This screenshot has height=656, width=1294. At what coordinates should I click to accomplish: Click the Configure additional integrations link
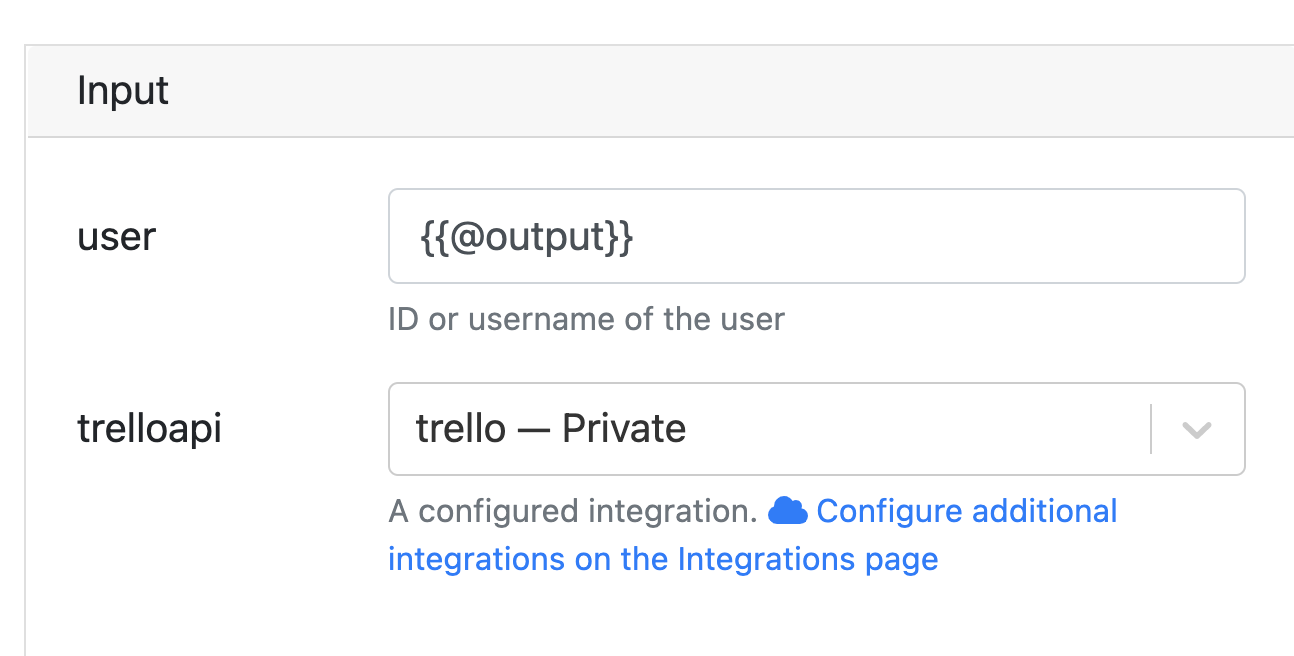tap(966, 511)
